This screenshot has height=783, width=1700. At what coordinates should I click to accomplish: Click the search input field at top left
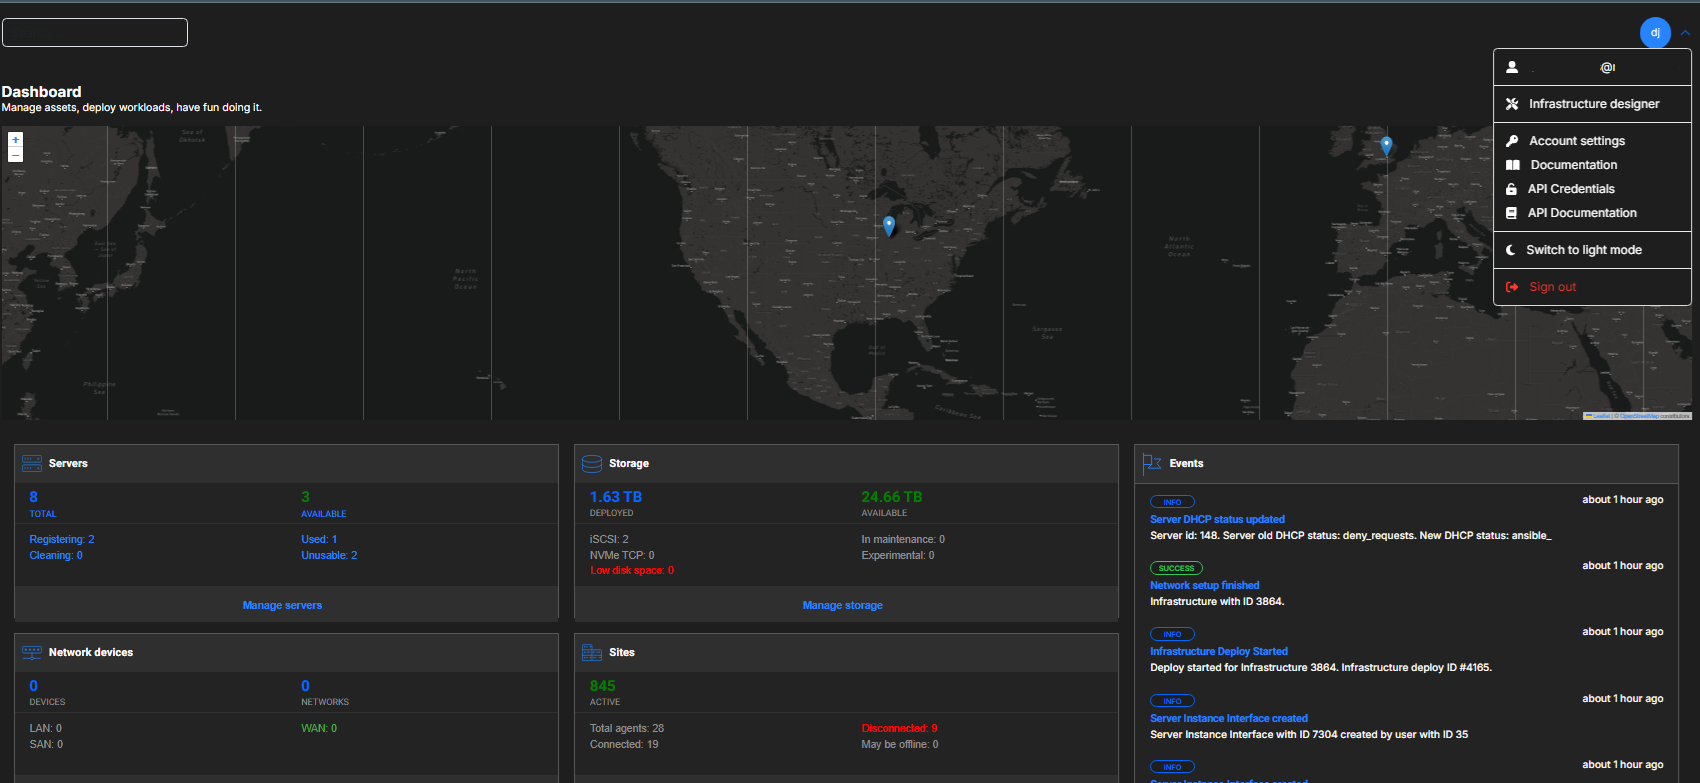click(x=95, y=32)
